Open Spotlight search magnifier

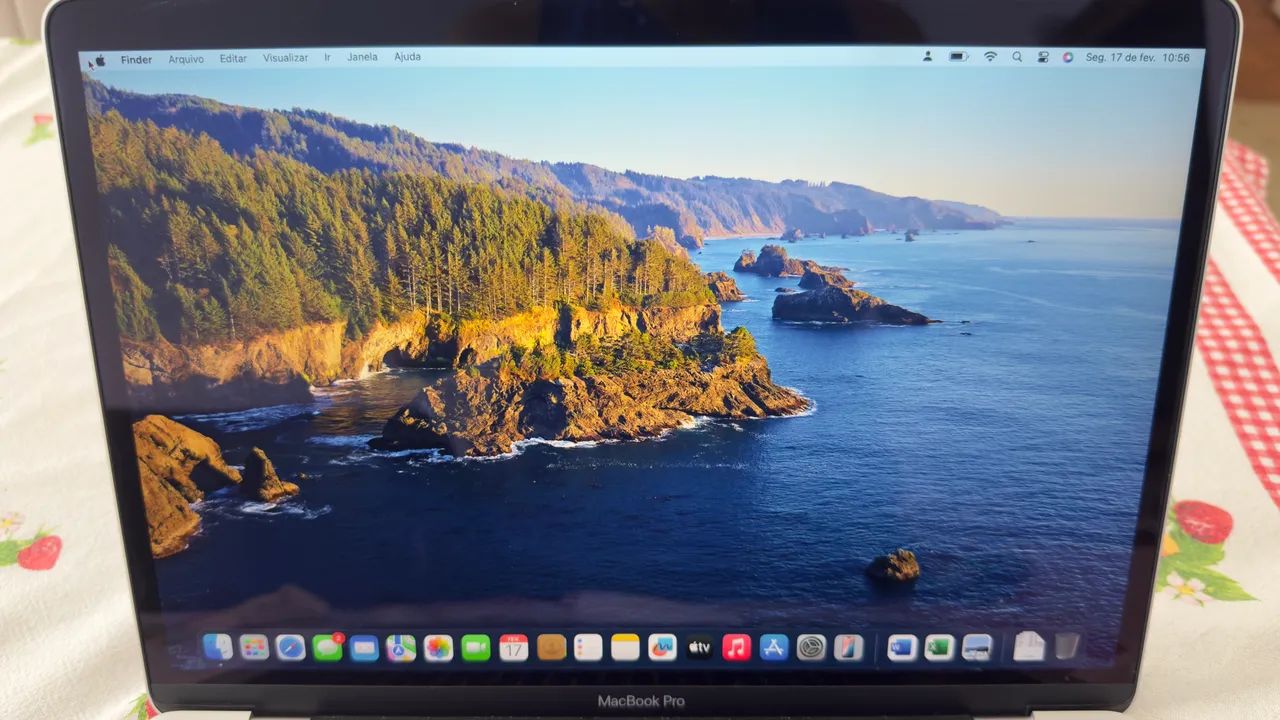1017,57
